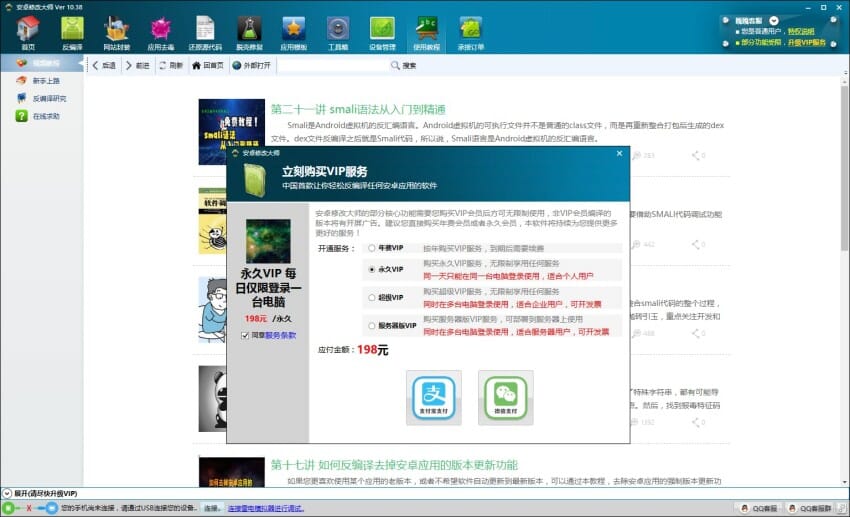Click the green connection status icon
This screenshot has width=850, height=517.
point(8,508)
